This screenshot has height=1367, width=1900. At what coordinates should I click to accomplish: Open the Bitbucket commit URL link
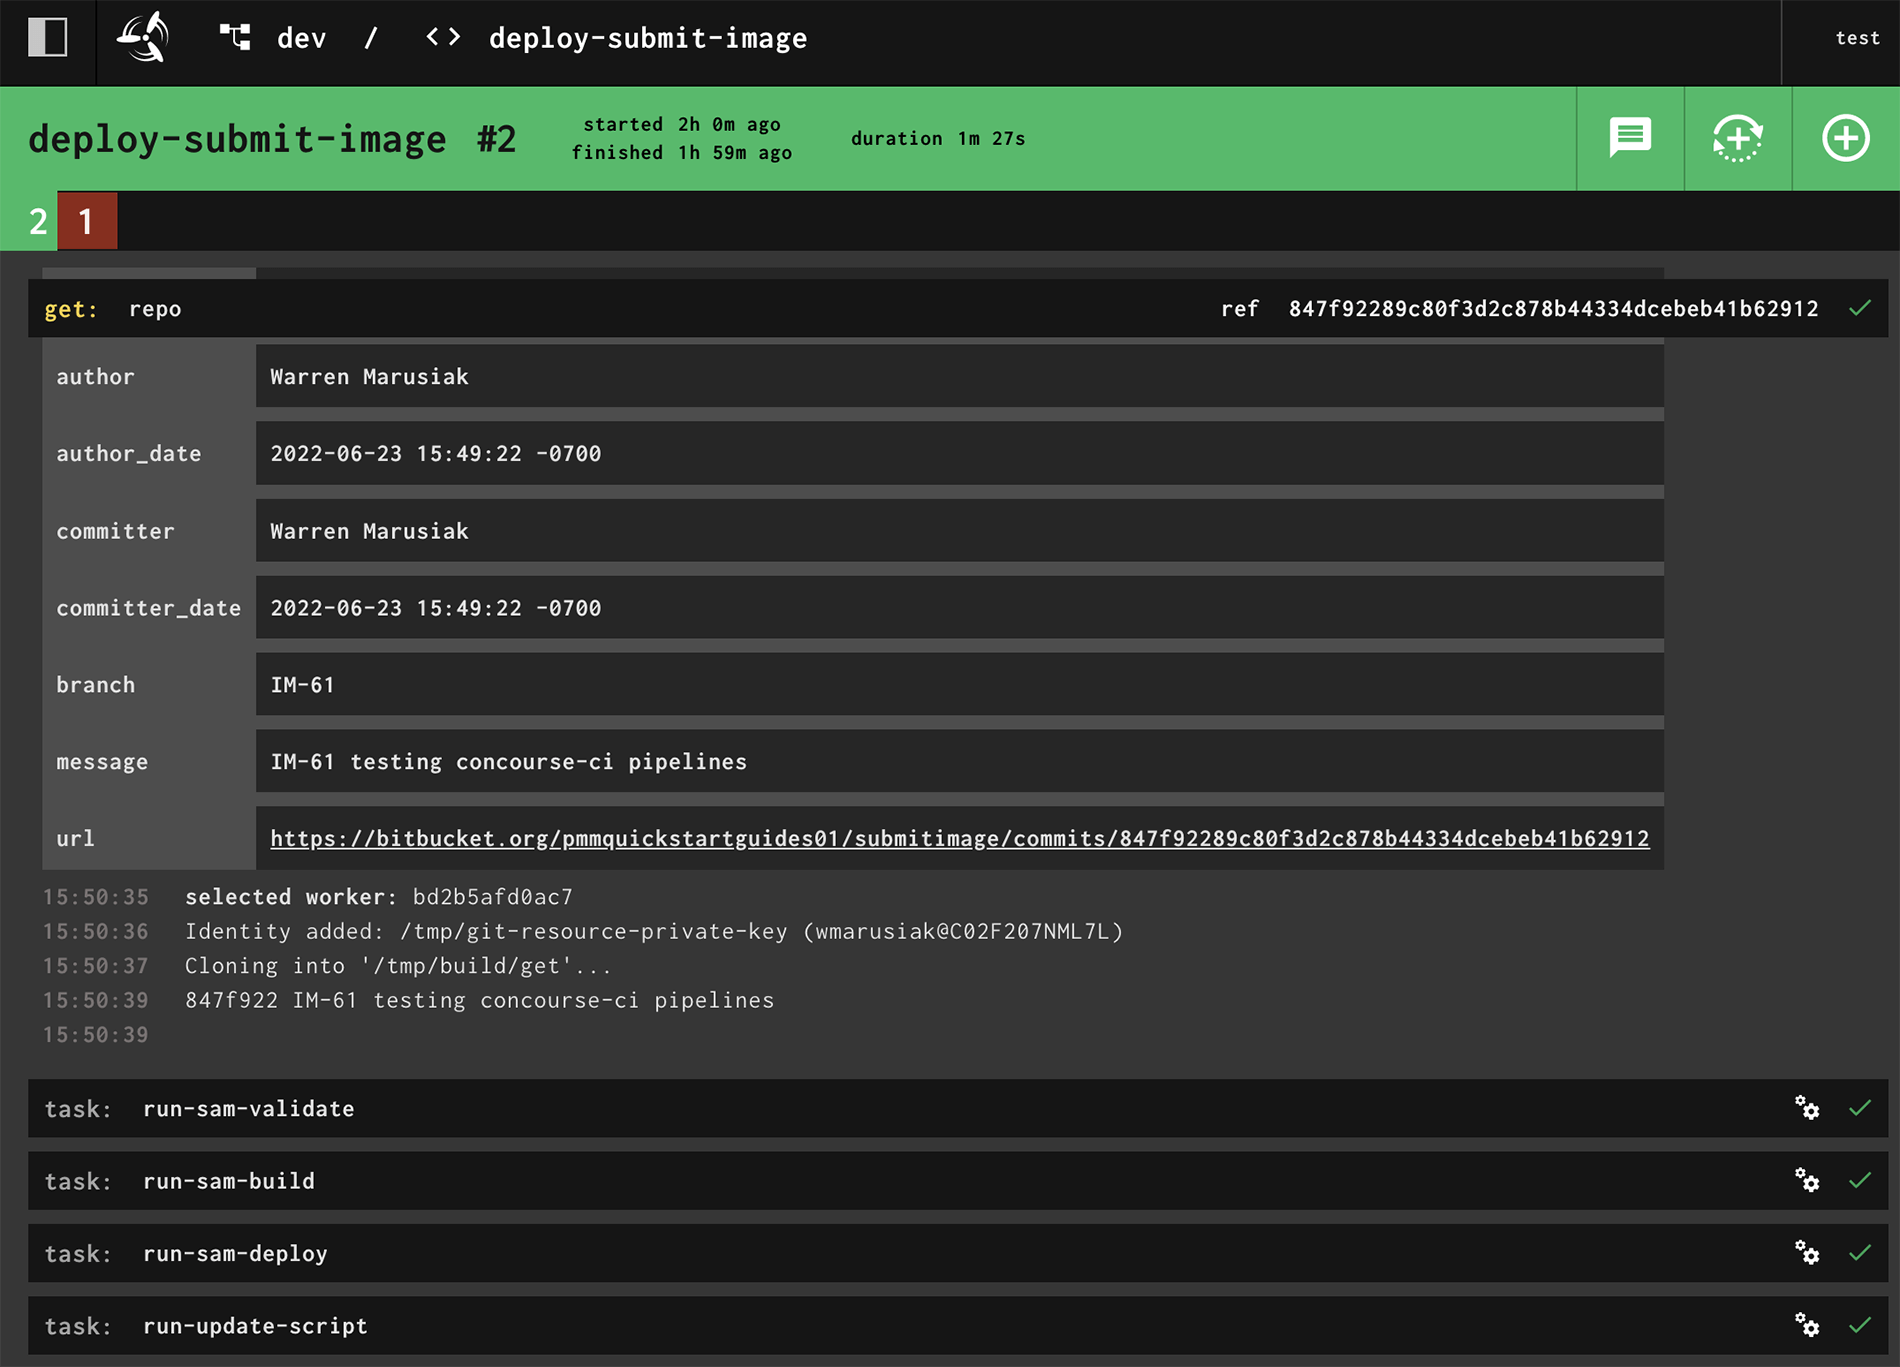(x=959, y=839)
